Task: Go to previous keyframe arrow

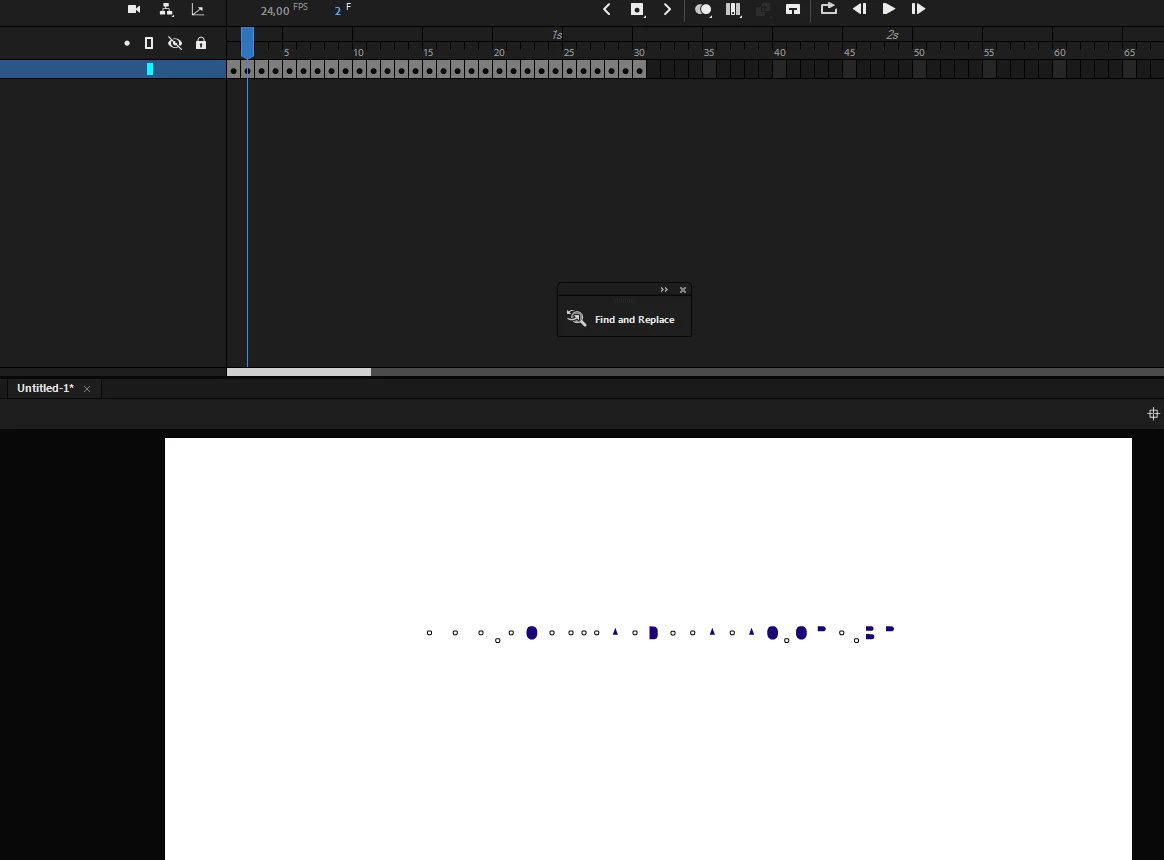Action: tap(606, 9)
